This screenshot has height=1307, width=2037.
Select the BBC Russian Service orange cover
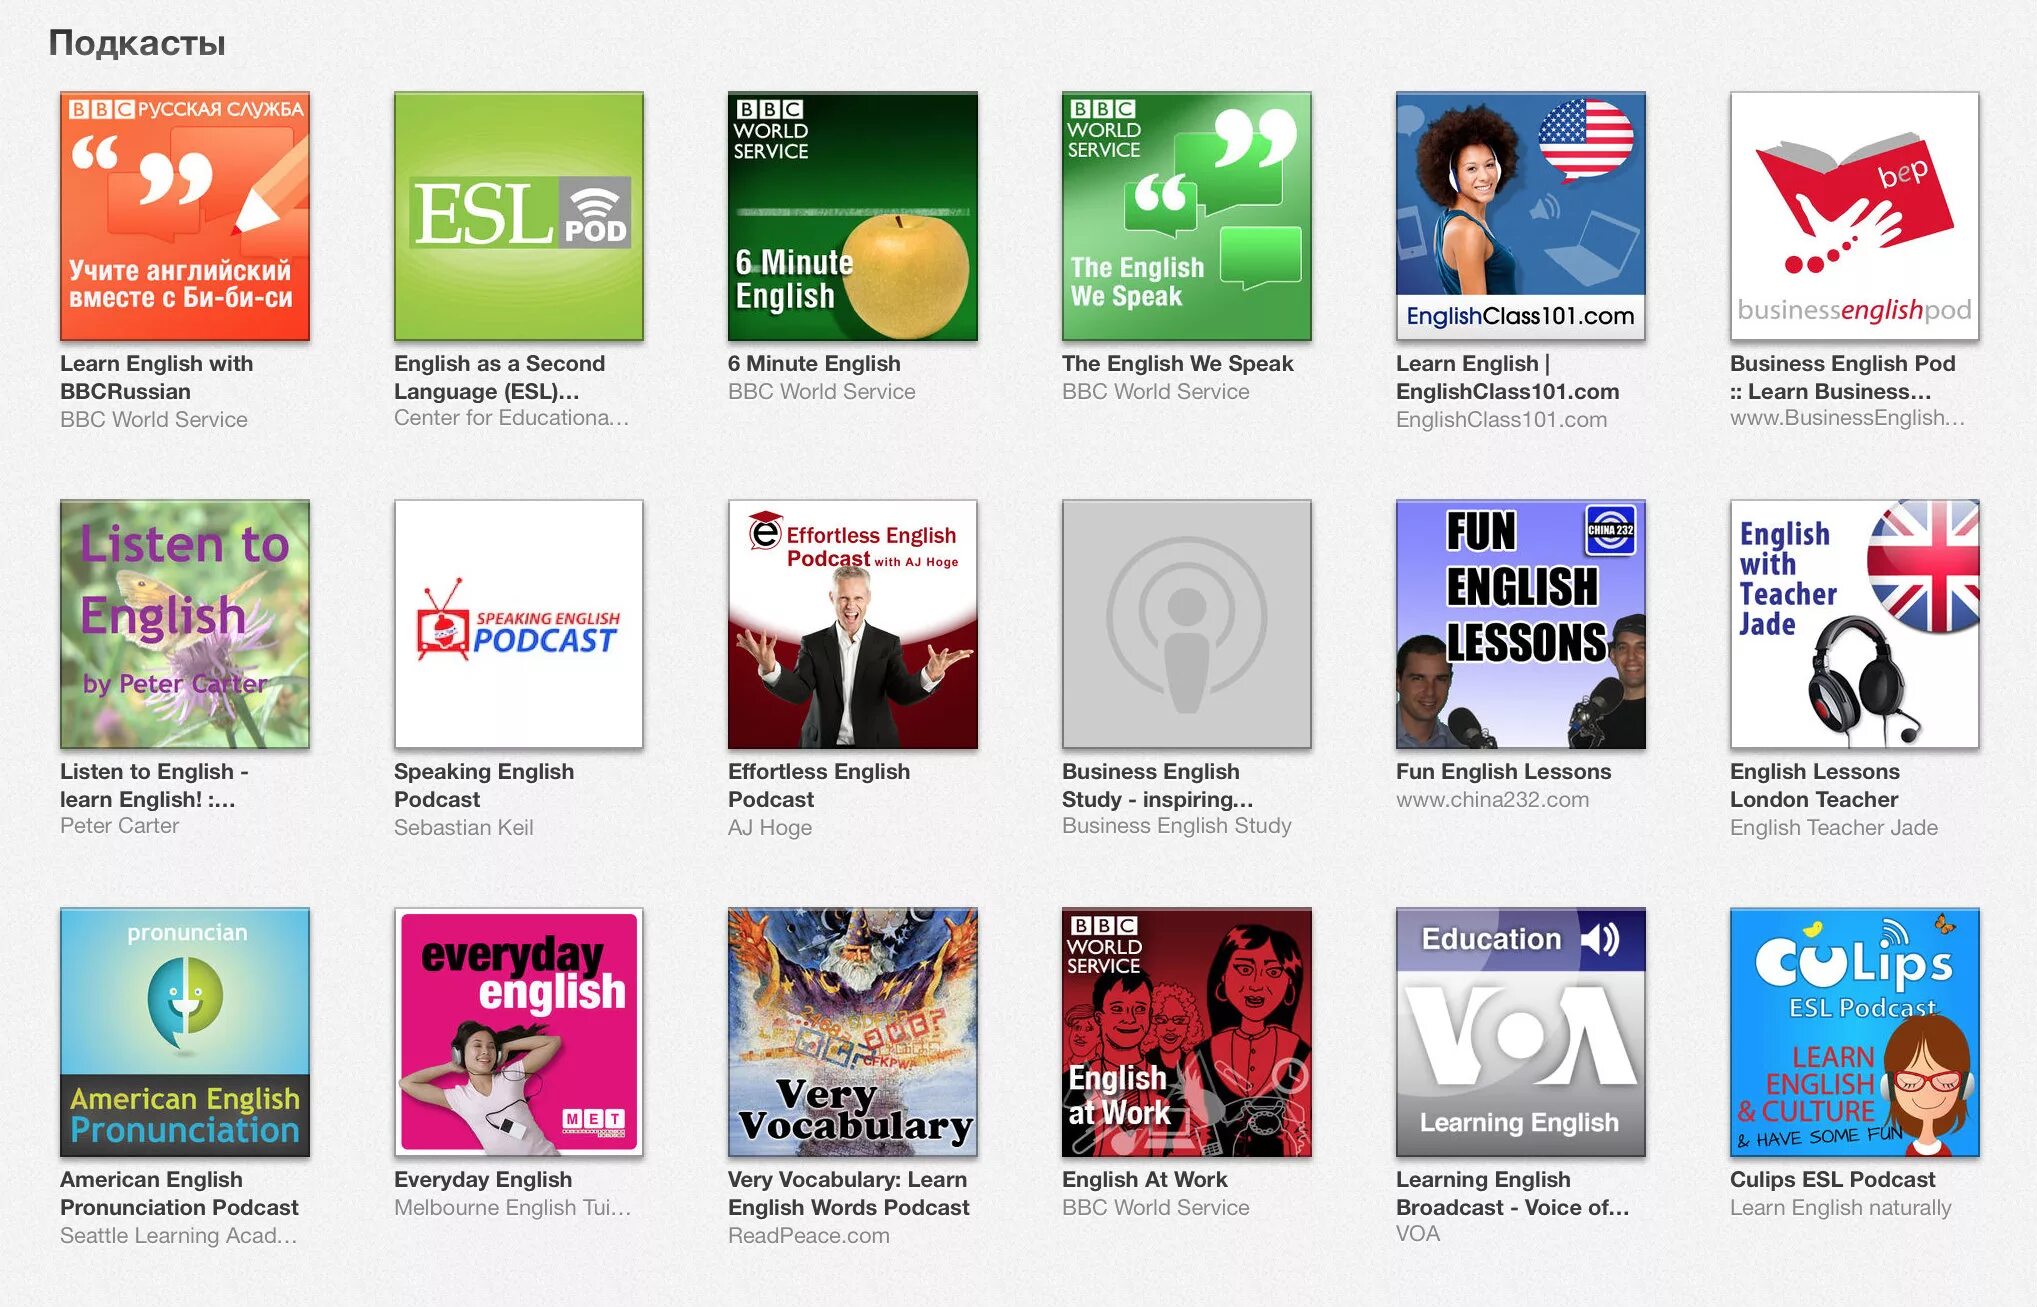point(184,216)
